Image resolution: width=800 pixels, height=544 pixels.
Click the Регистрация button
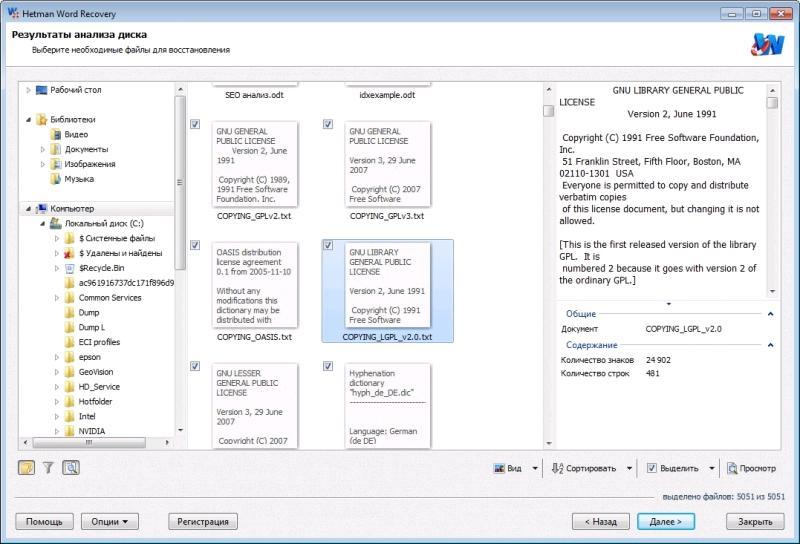[203, 522]
